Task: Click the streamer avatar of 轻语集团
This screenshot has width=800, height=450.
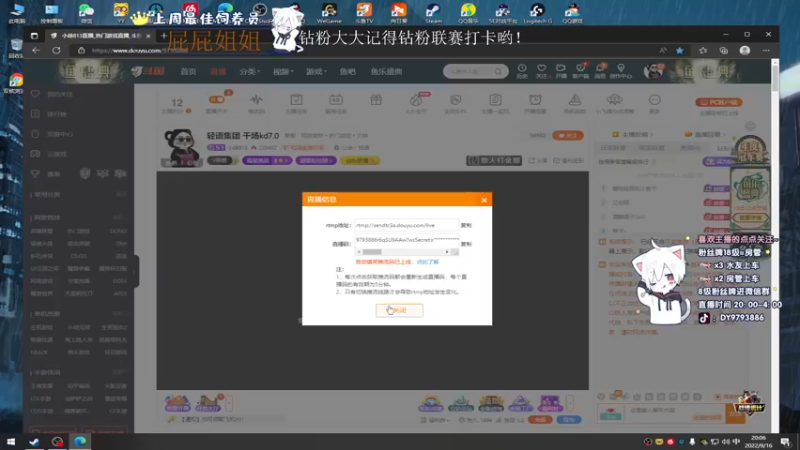Action: click(x=181, y=148)
